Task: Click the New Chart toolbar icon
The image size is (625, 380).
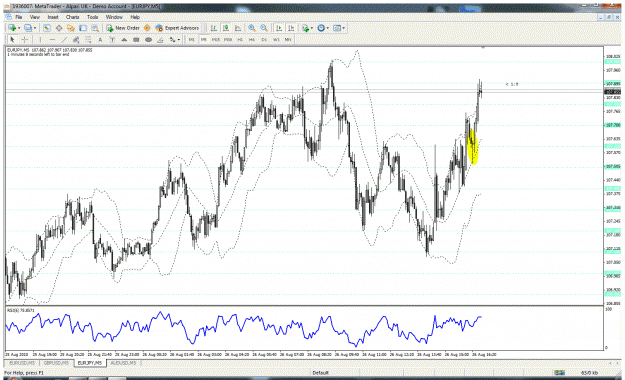Action: point(12,28)
